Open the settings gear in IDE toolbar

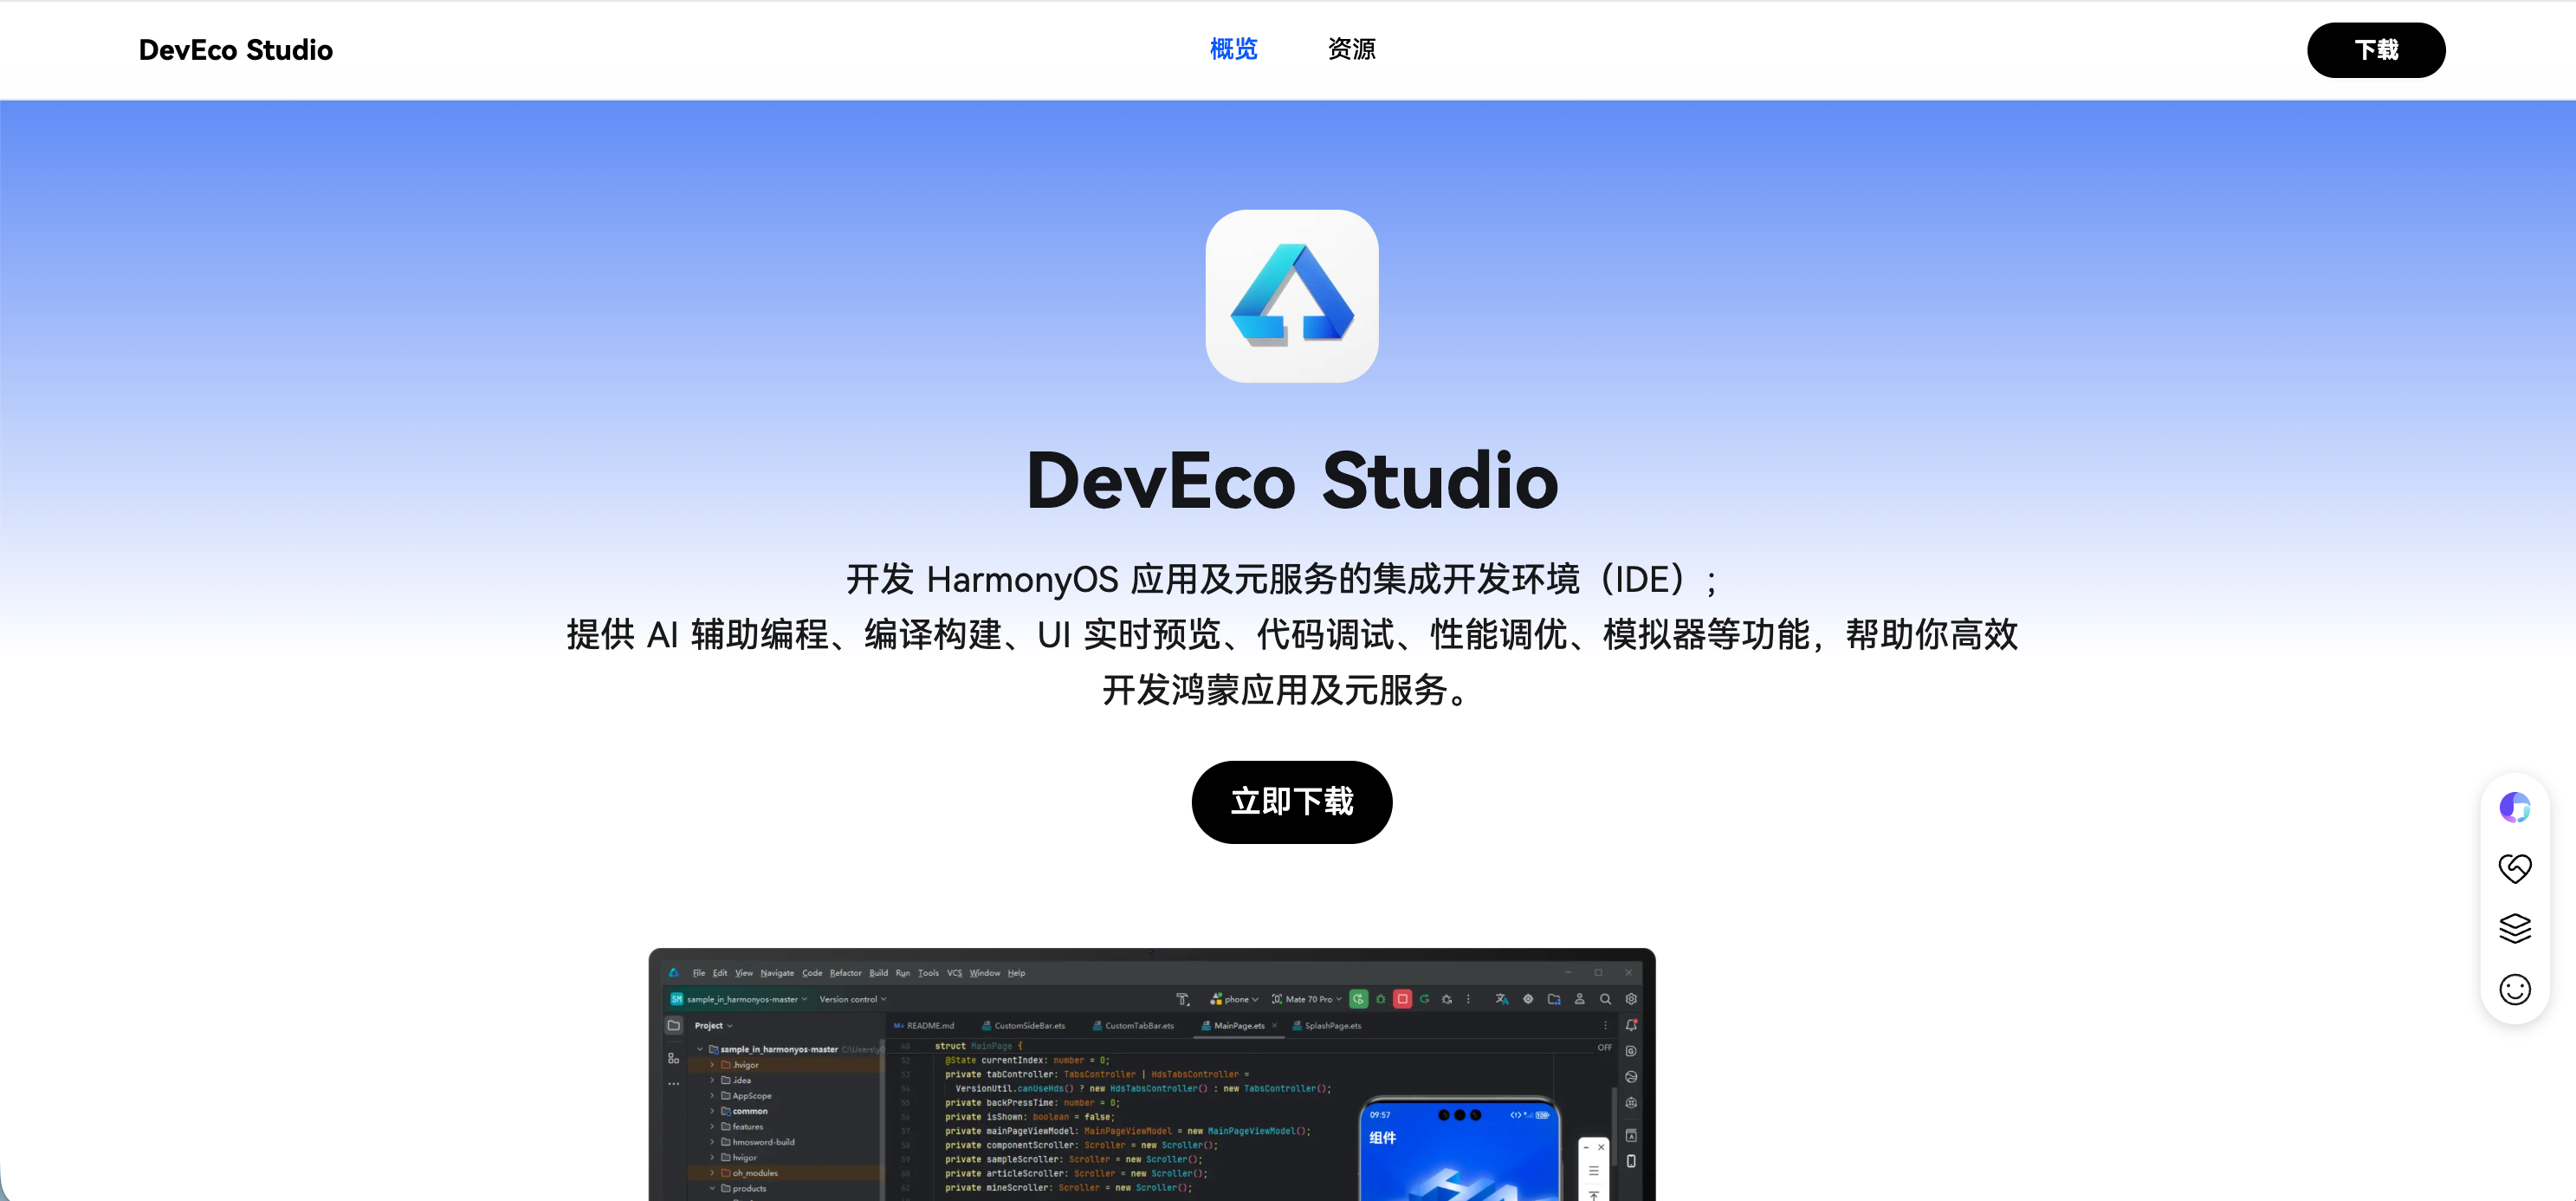coord(1631,999)
